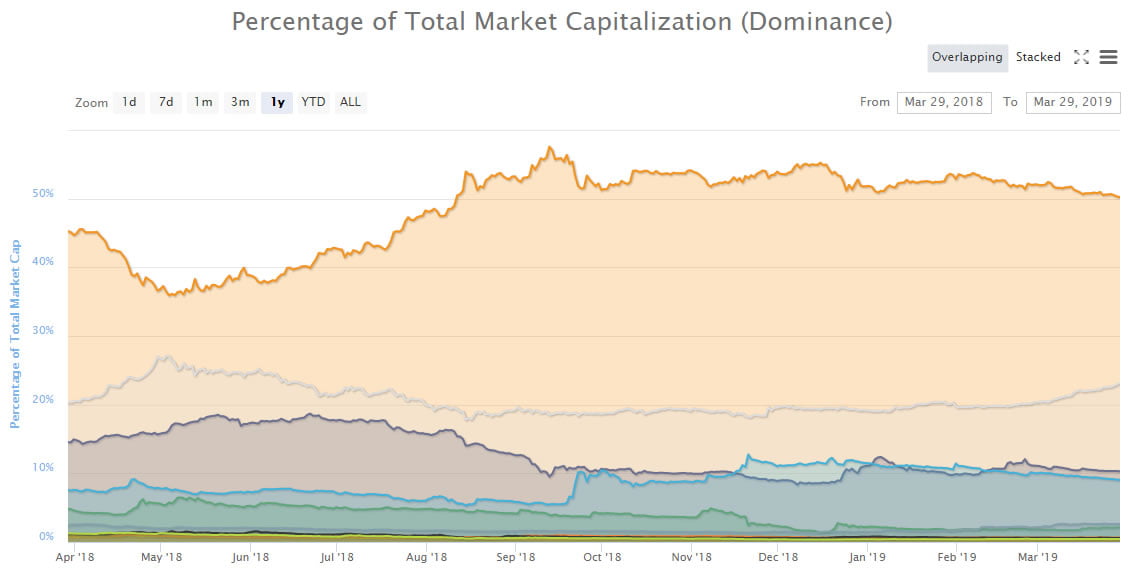Select the Overlapping view mode
The width and height of the screenshot is (1131, 580).
(967, 57)
